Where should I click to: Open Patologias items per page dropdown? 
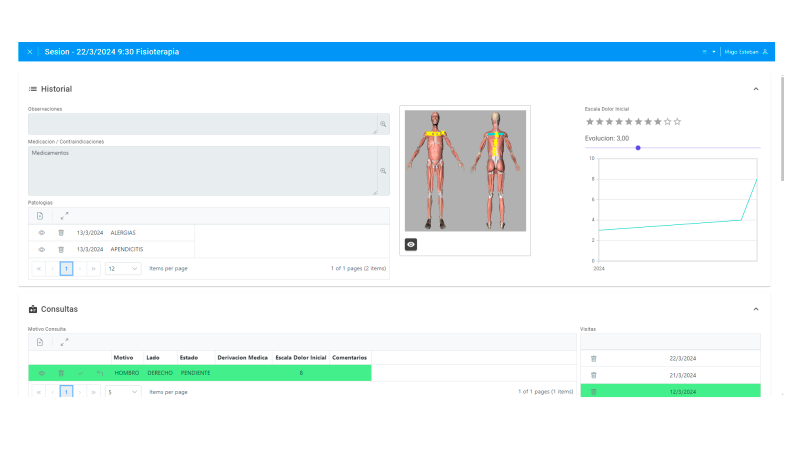click(122, 268)
